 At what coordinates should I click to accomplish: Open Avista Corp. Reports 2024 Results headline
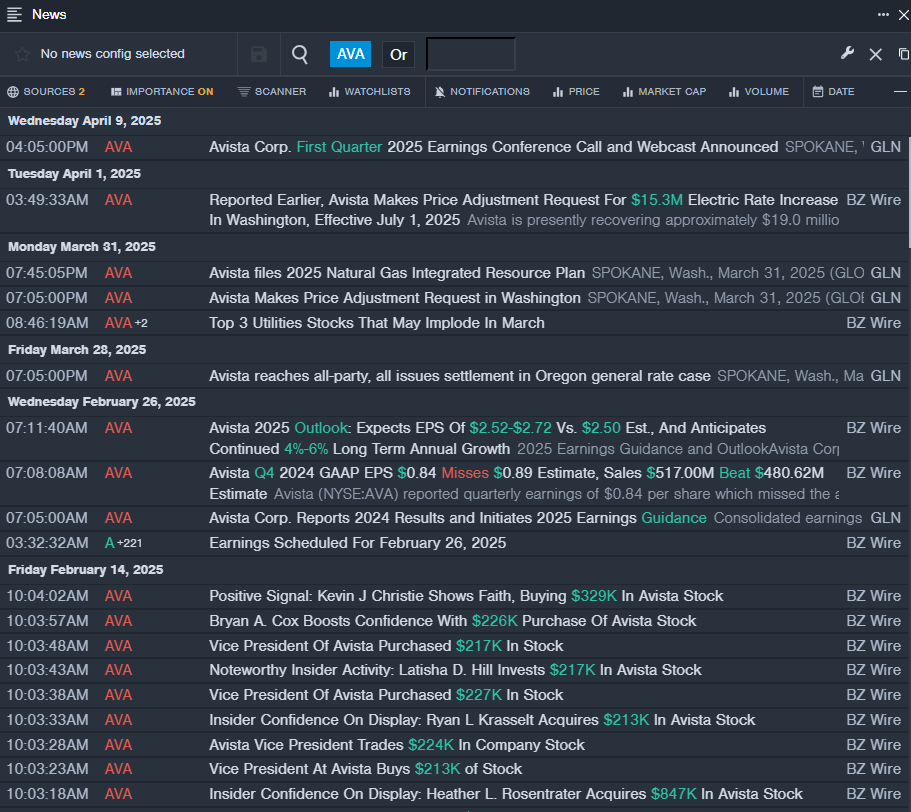click(x=458, y=518)
